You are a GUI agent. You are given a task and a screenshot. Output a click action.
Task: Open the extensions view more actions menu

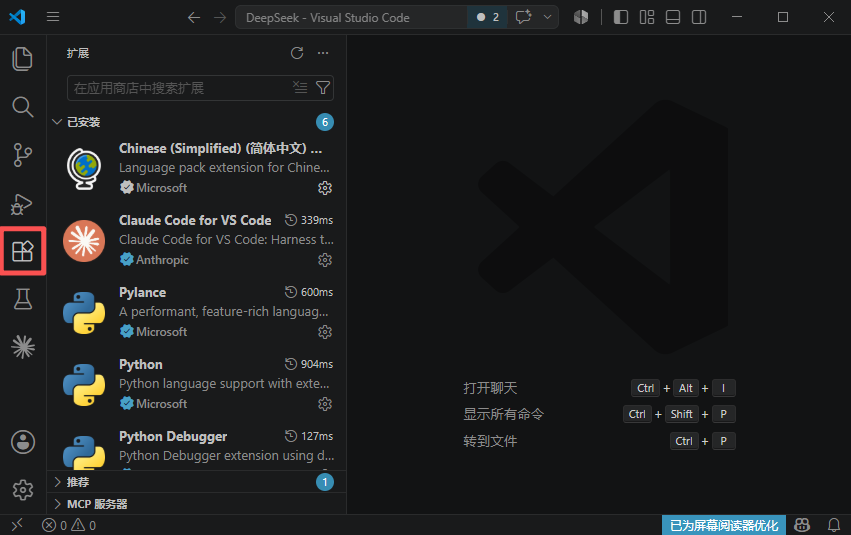pos(323,53)
